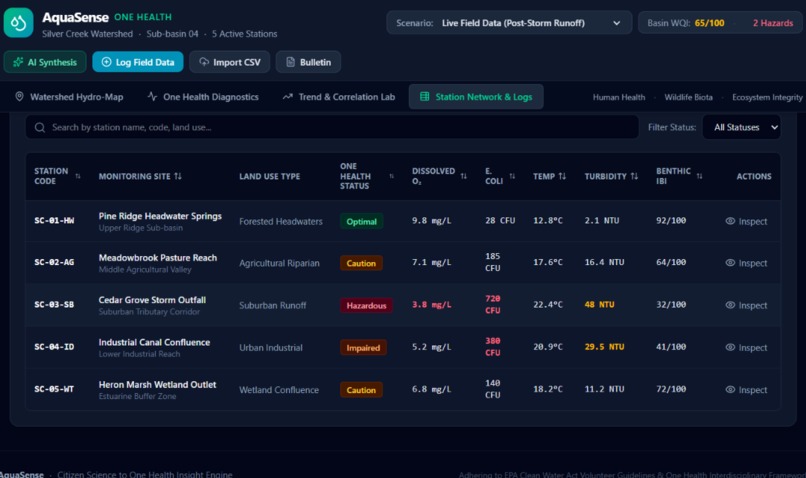The width and height of the screenshot is (806, 478).
Task: Click Pine Ridge Headwater Springs site name
Action: (160, 216)
